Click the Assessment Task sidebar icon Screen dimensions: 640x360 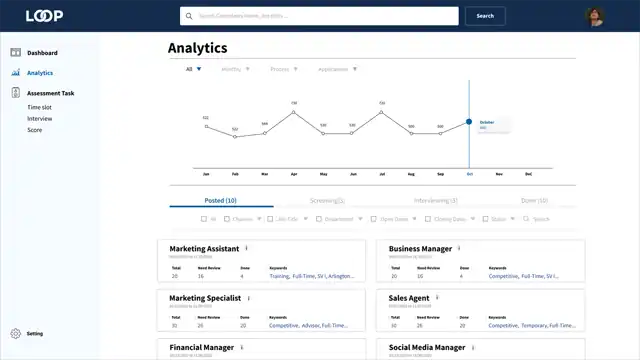tap(16, 93)
